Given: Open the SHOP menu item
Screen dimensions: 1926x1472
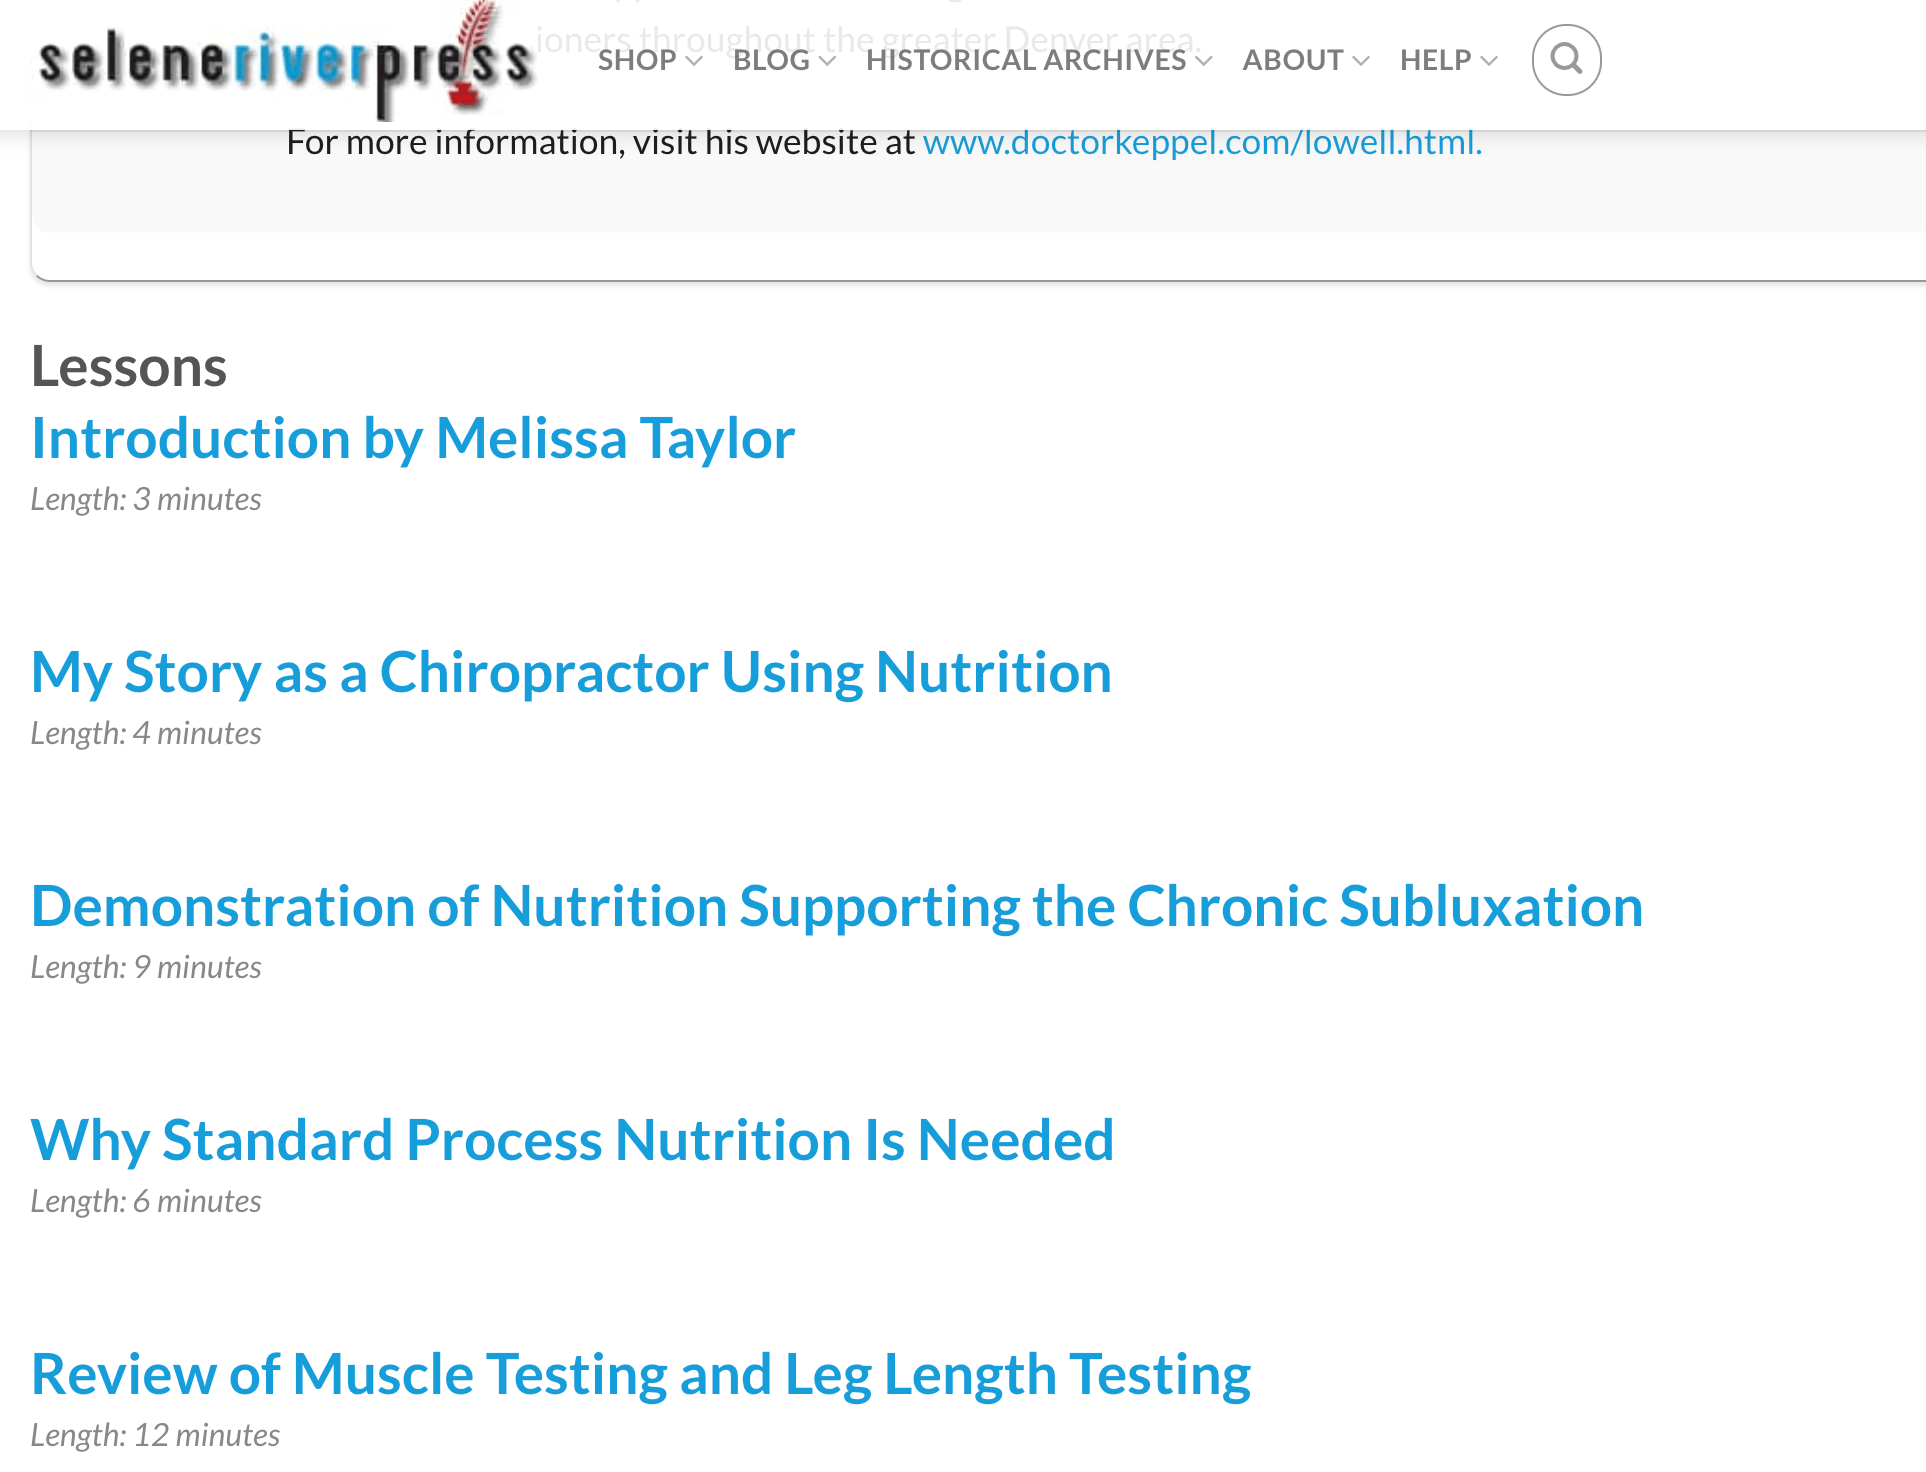Looking at the screenshot, I should click(x=637, y=60).
